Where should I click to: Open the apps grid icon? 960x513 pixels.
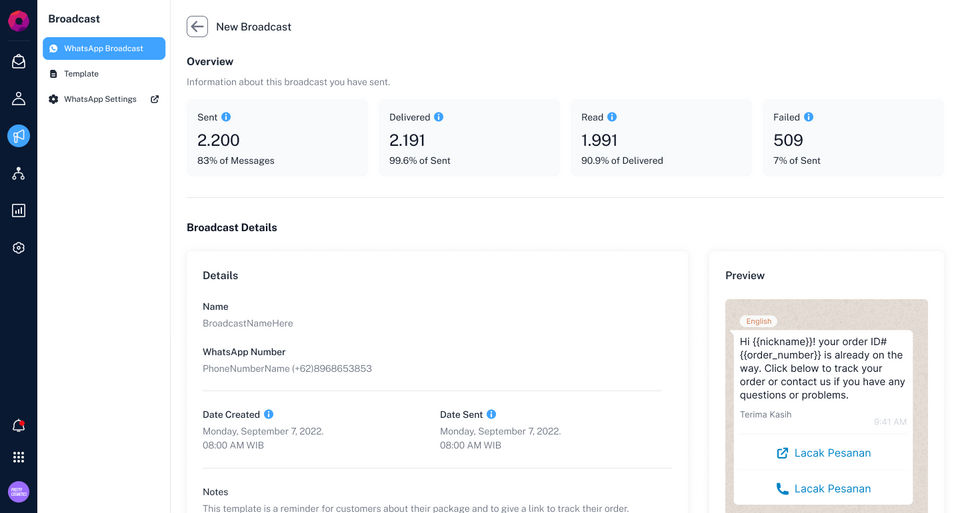pyautogui.click(x=18, y=457)
